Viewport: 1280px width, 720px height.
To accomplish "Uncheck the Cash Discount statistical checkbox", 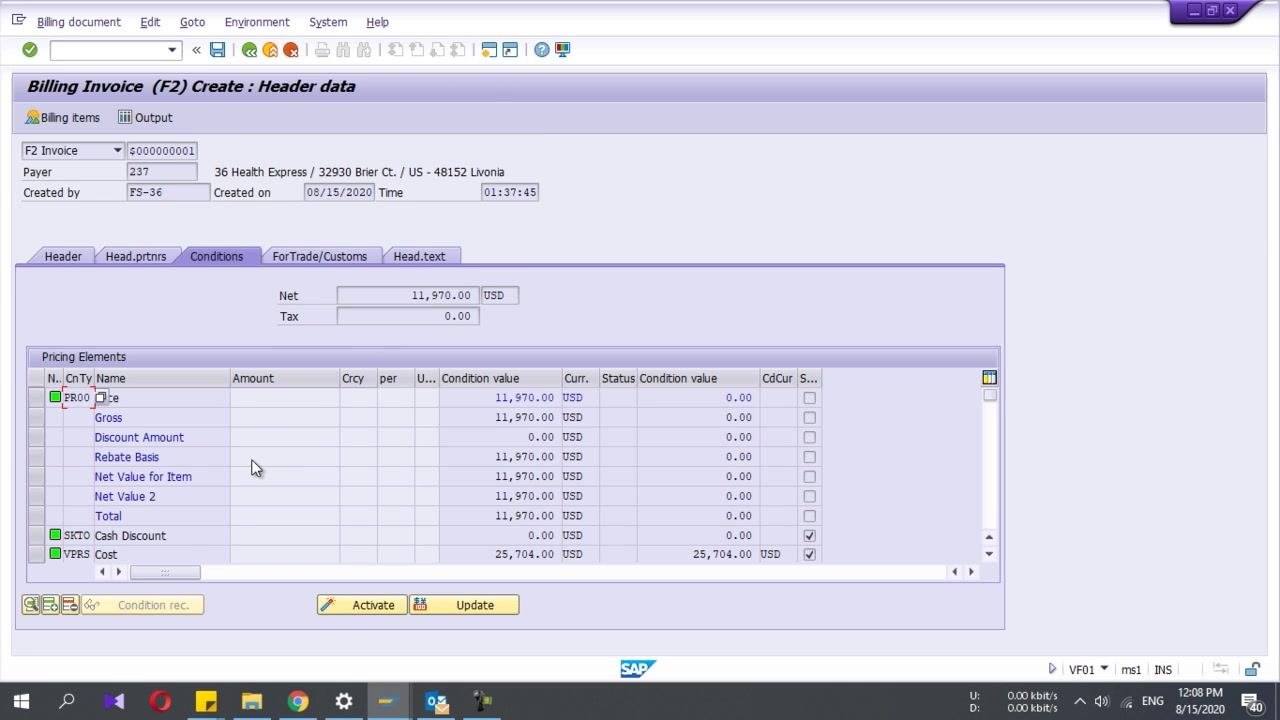I will click(x=809, y=536).
